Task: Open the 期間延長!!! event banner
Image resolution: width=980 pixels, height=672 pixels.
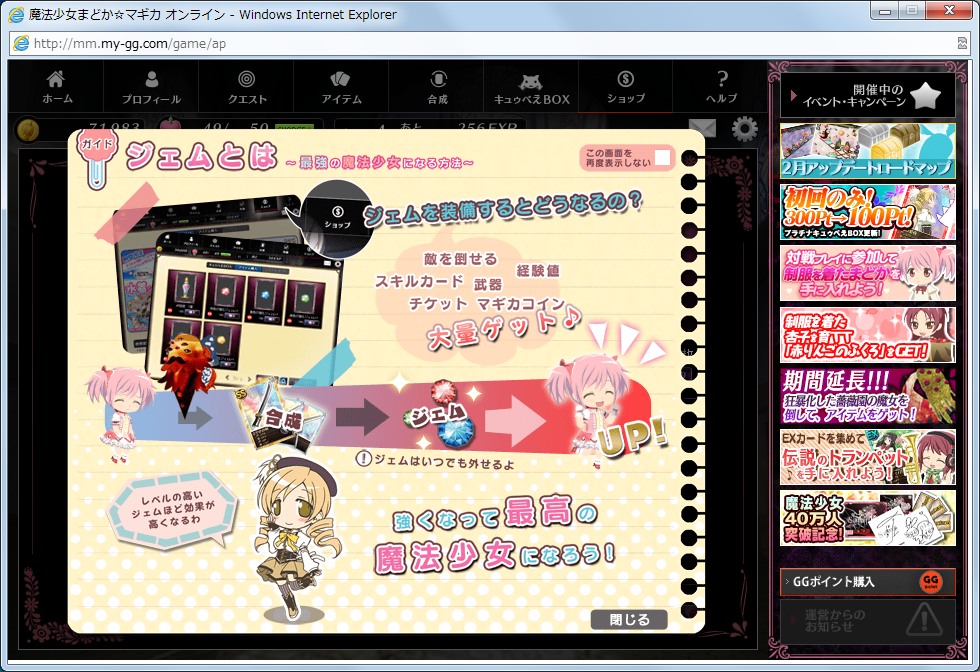Action: (867, 396)
